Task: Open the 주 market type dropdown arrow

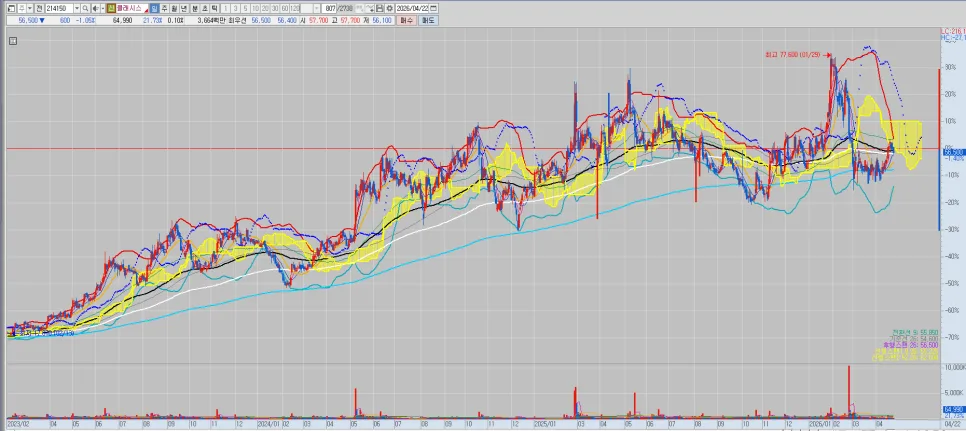Action: [x=30, y=9]
